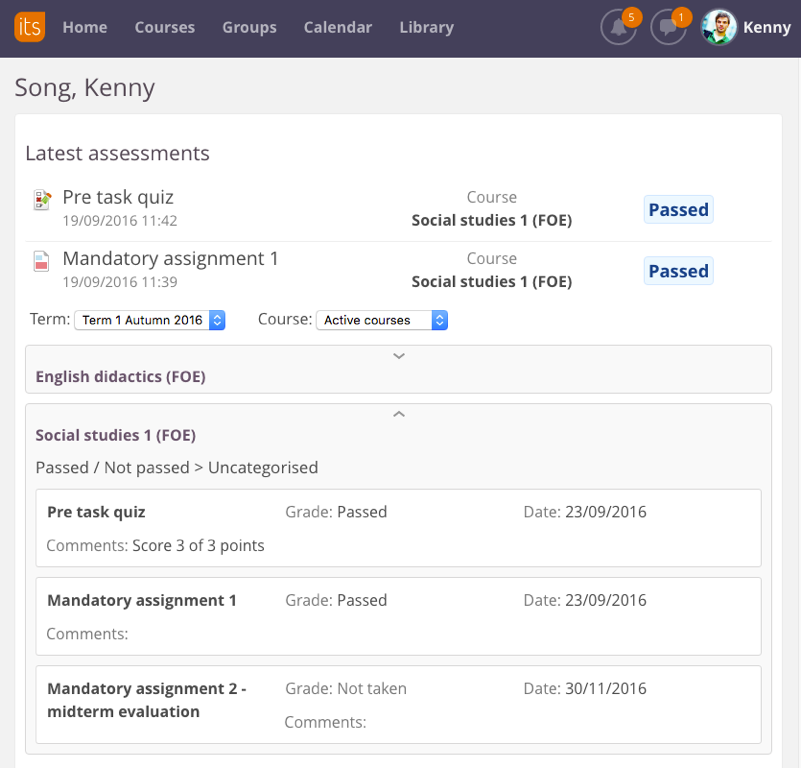Open the Term dropdown selector
This screenshot has width=801, height=768.
coord(150,320)
